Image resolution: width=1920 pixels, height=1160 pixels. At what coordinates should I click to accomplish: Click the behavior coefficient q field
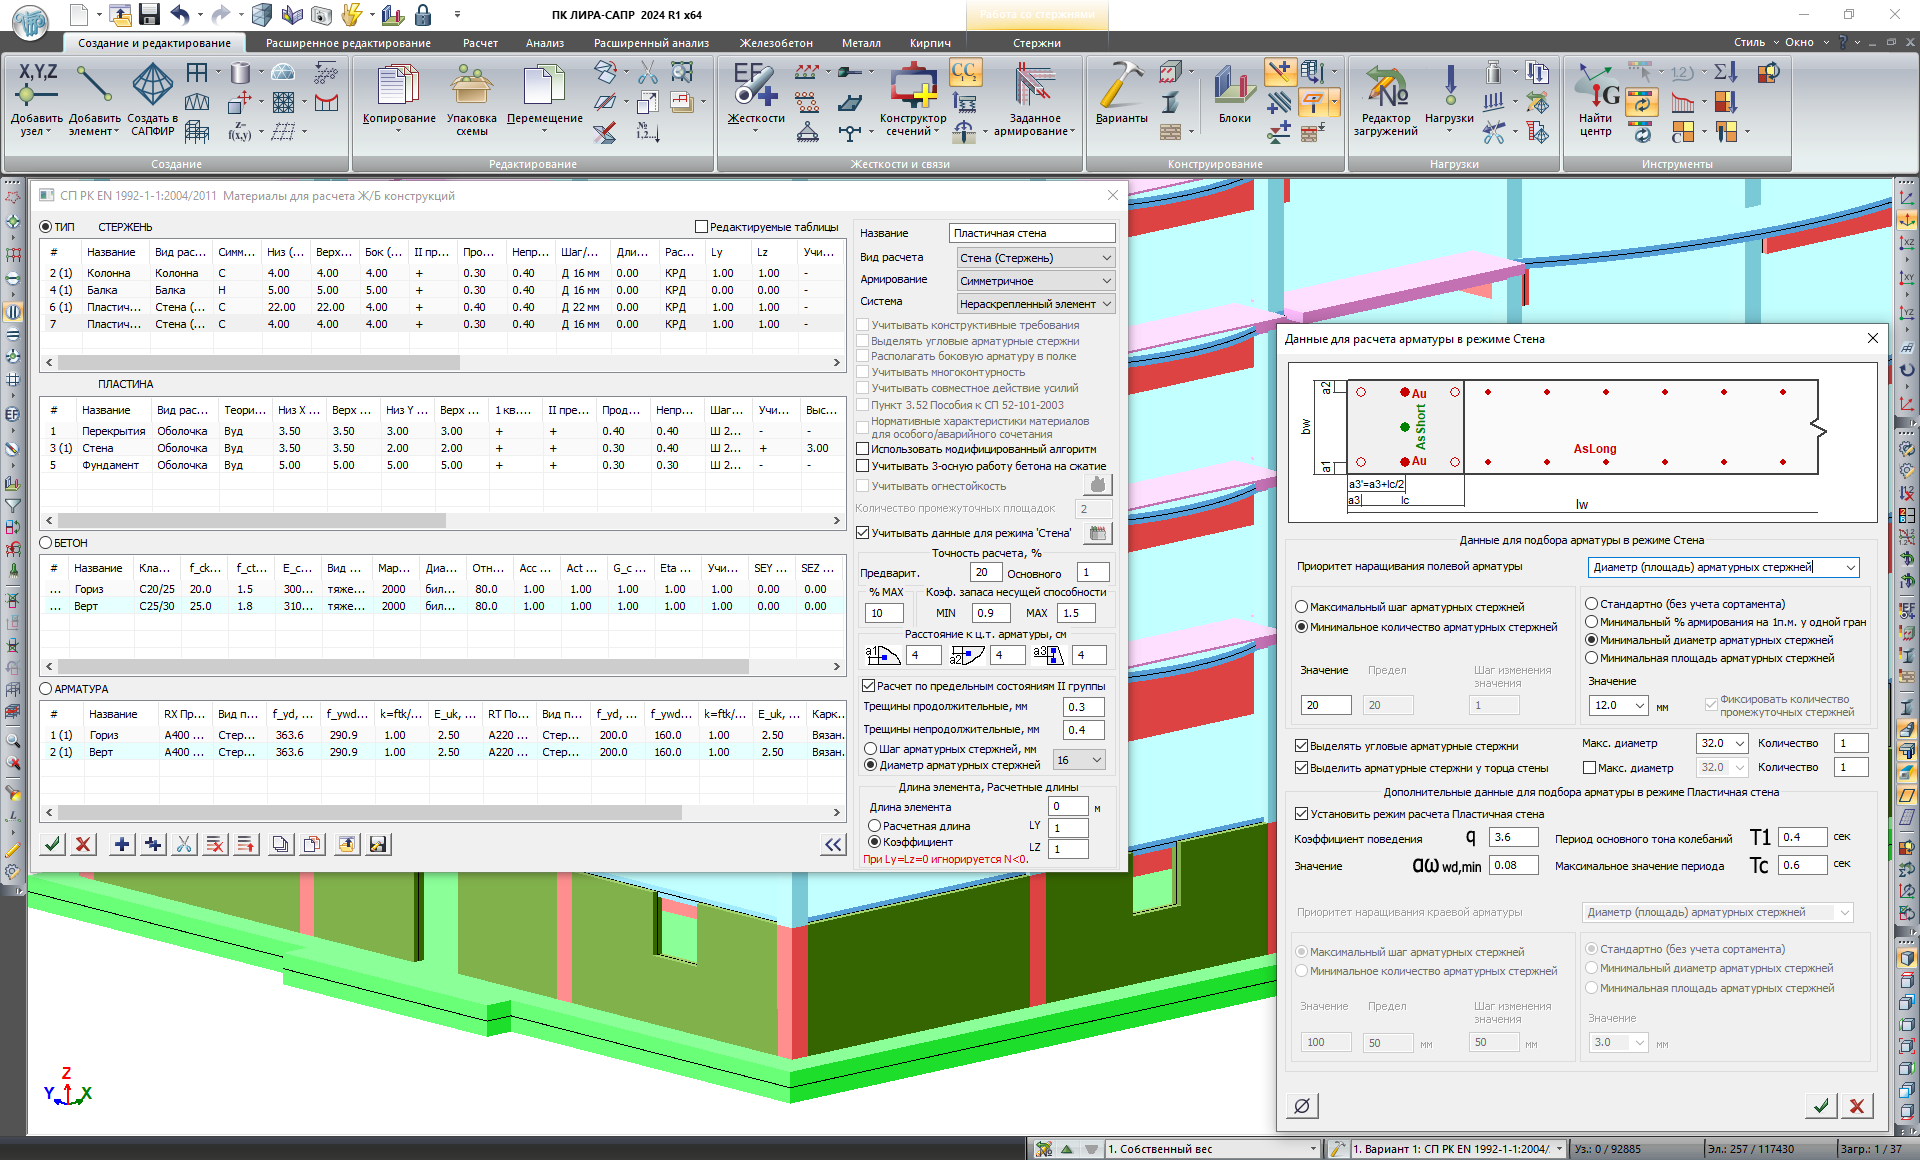click(1513, 837)
